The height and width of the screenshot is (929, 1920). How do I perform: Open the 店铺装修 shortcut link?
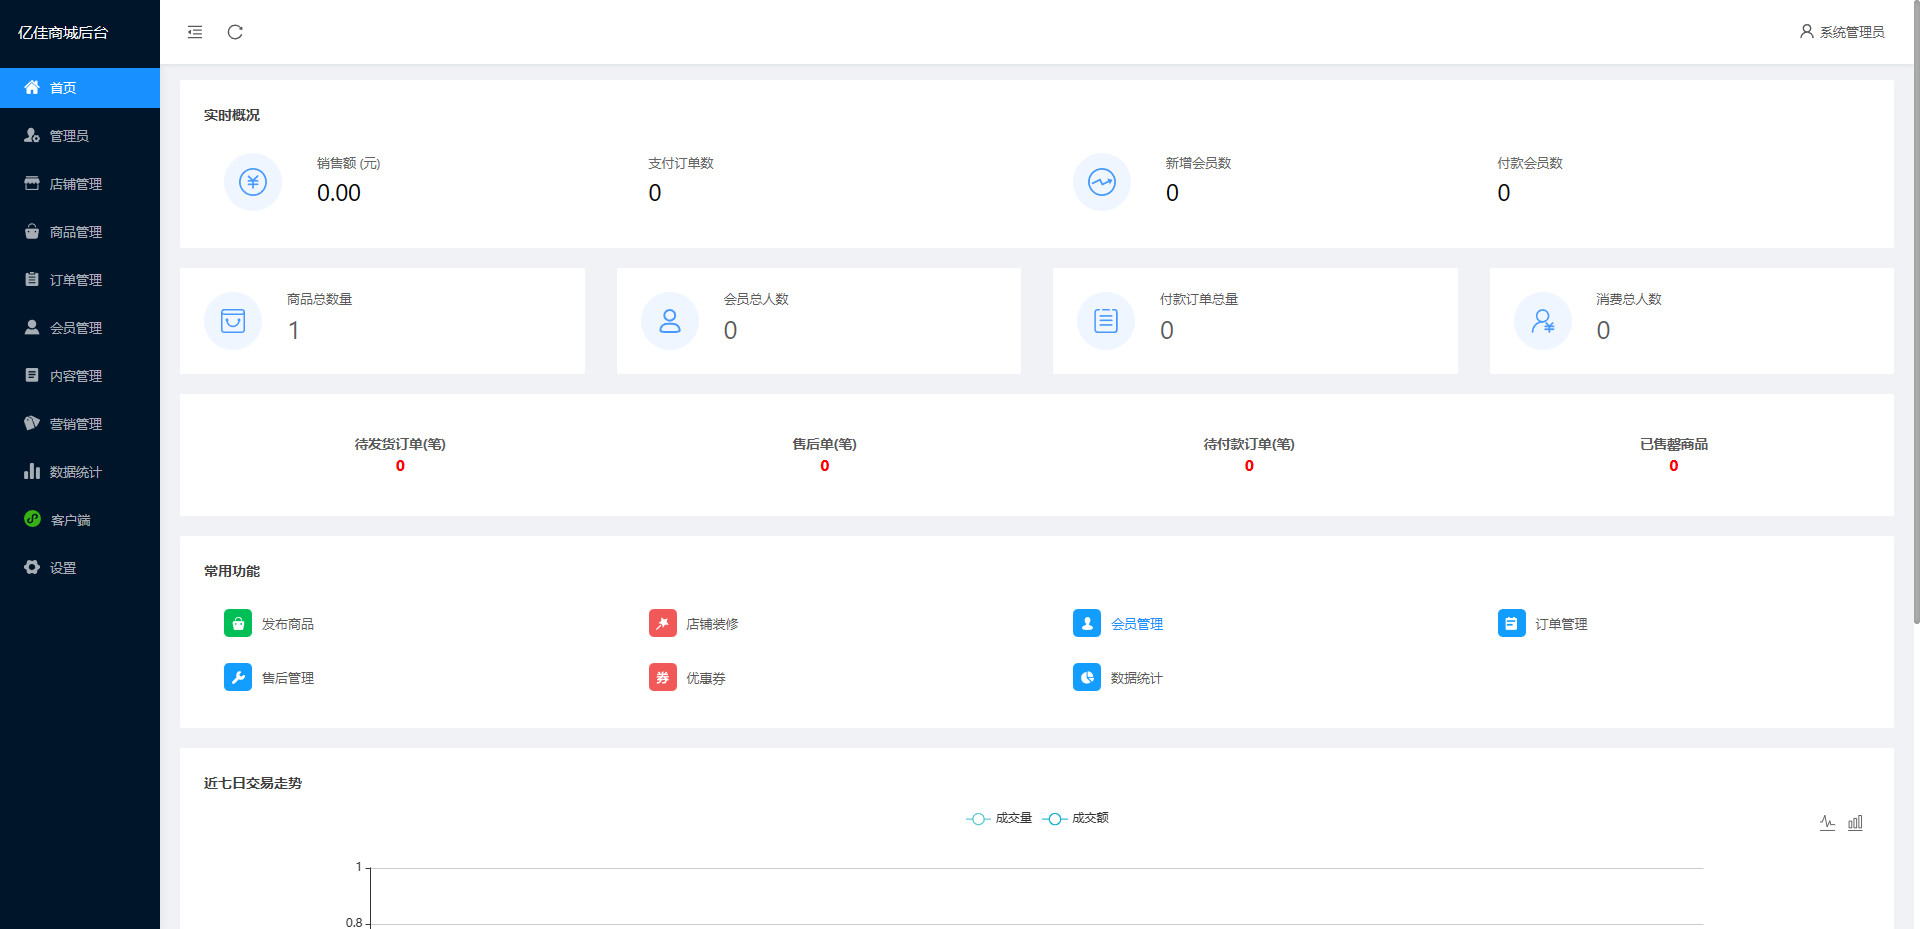pyautogui.click(x=712, y=624)
